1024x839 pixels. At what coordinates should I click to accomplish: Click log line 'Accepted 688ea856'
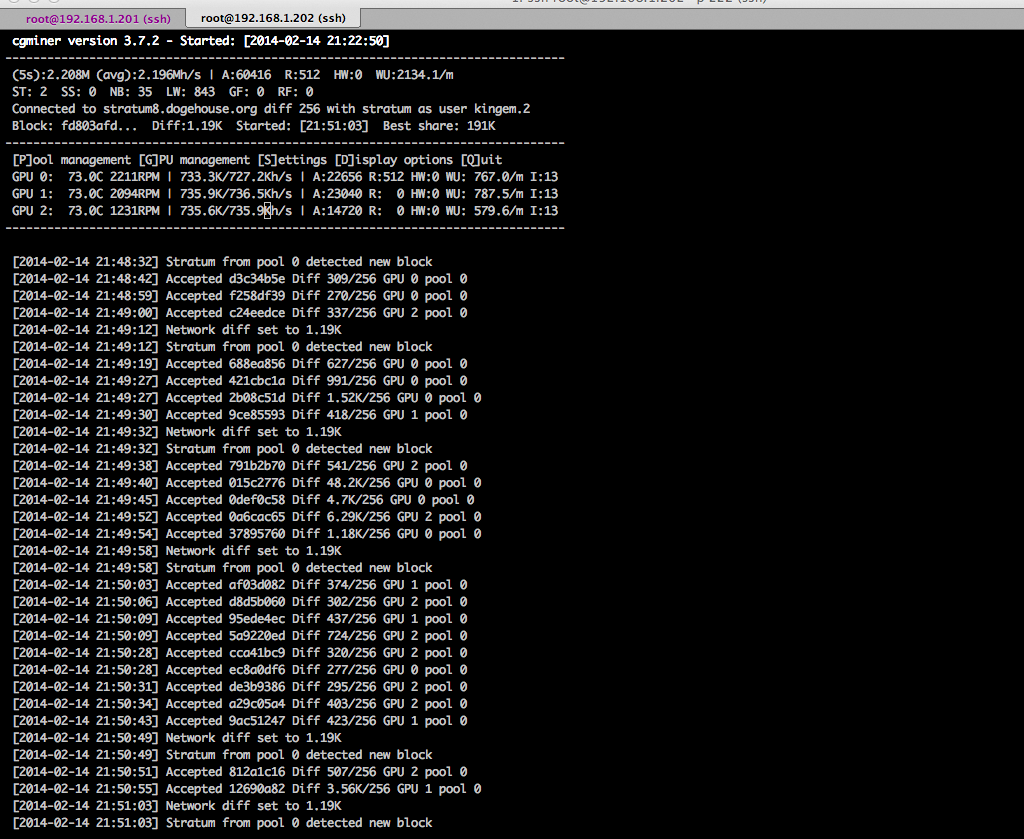click(x=240, y=364)
